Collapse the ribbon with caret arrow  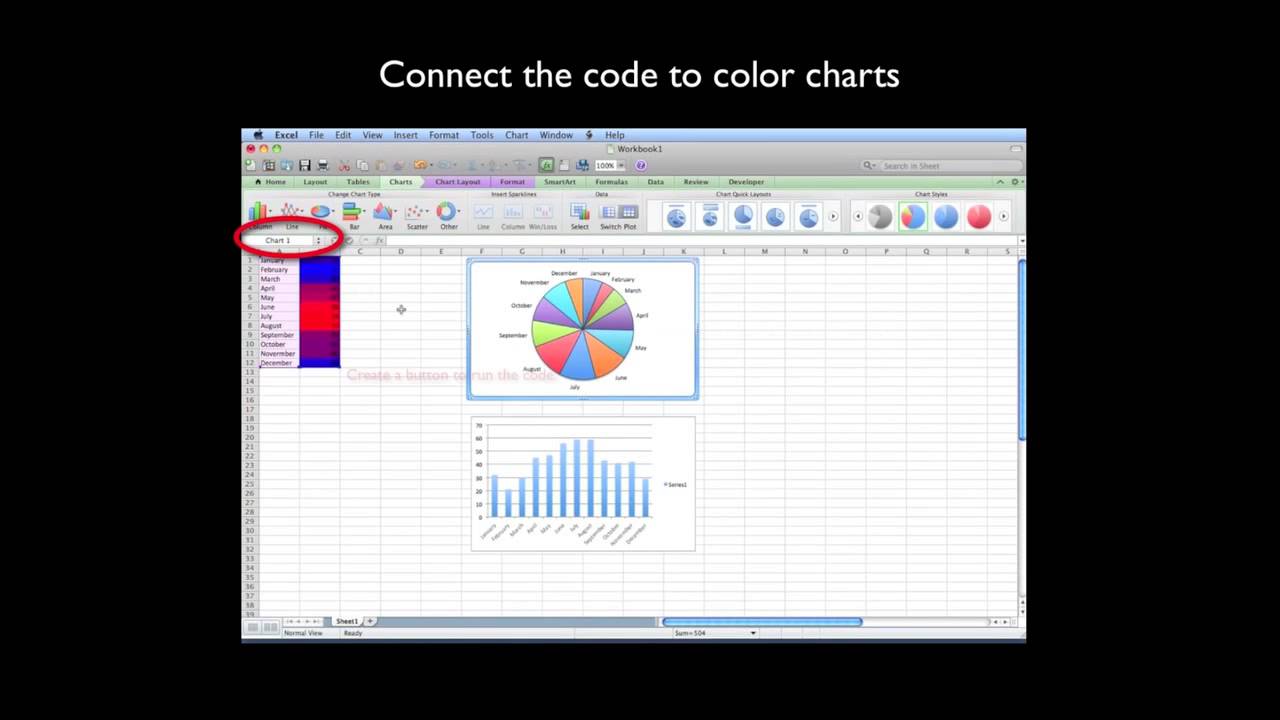(999, 182)
